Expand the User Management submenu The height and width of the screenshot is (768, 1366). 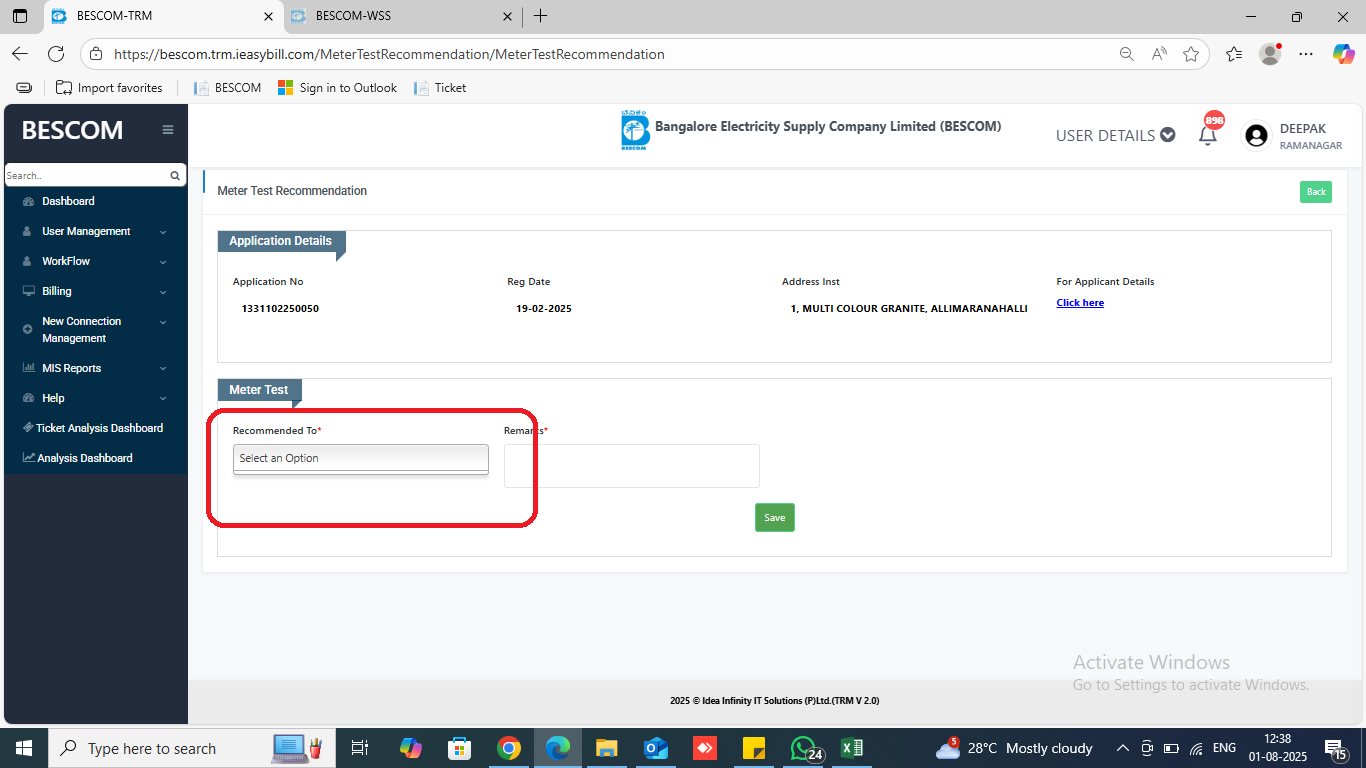(x=95, y=231)
